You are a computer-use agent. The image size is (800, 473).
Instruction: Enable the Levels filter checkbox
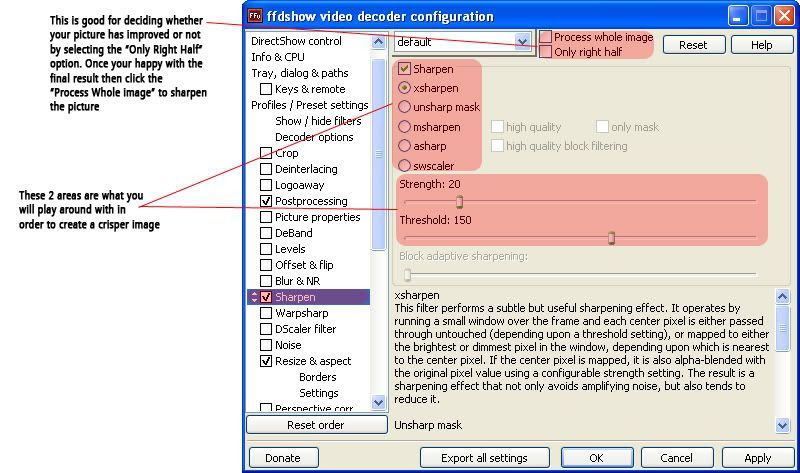click(x=266, y=248)
